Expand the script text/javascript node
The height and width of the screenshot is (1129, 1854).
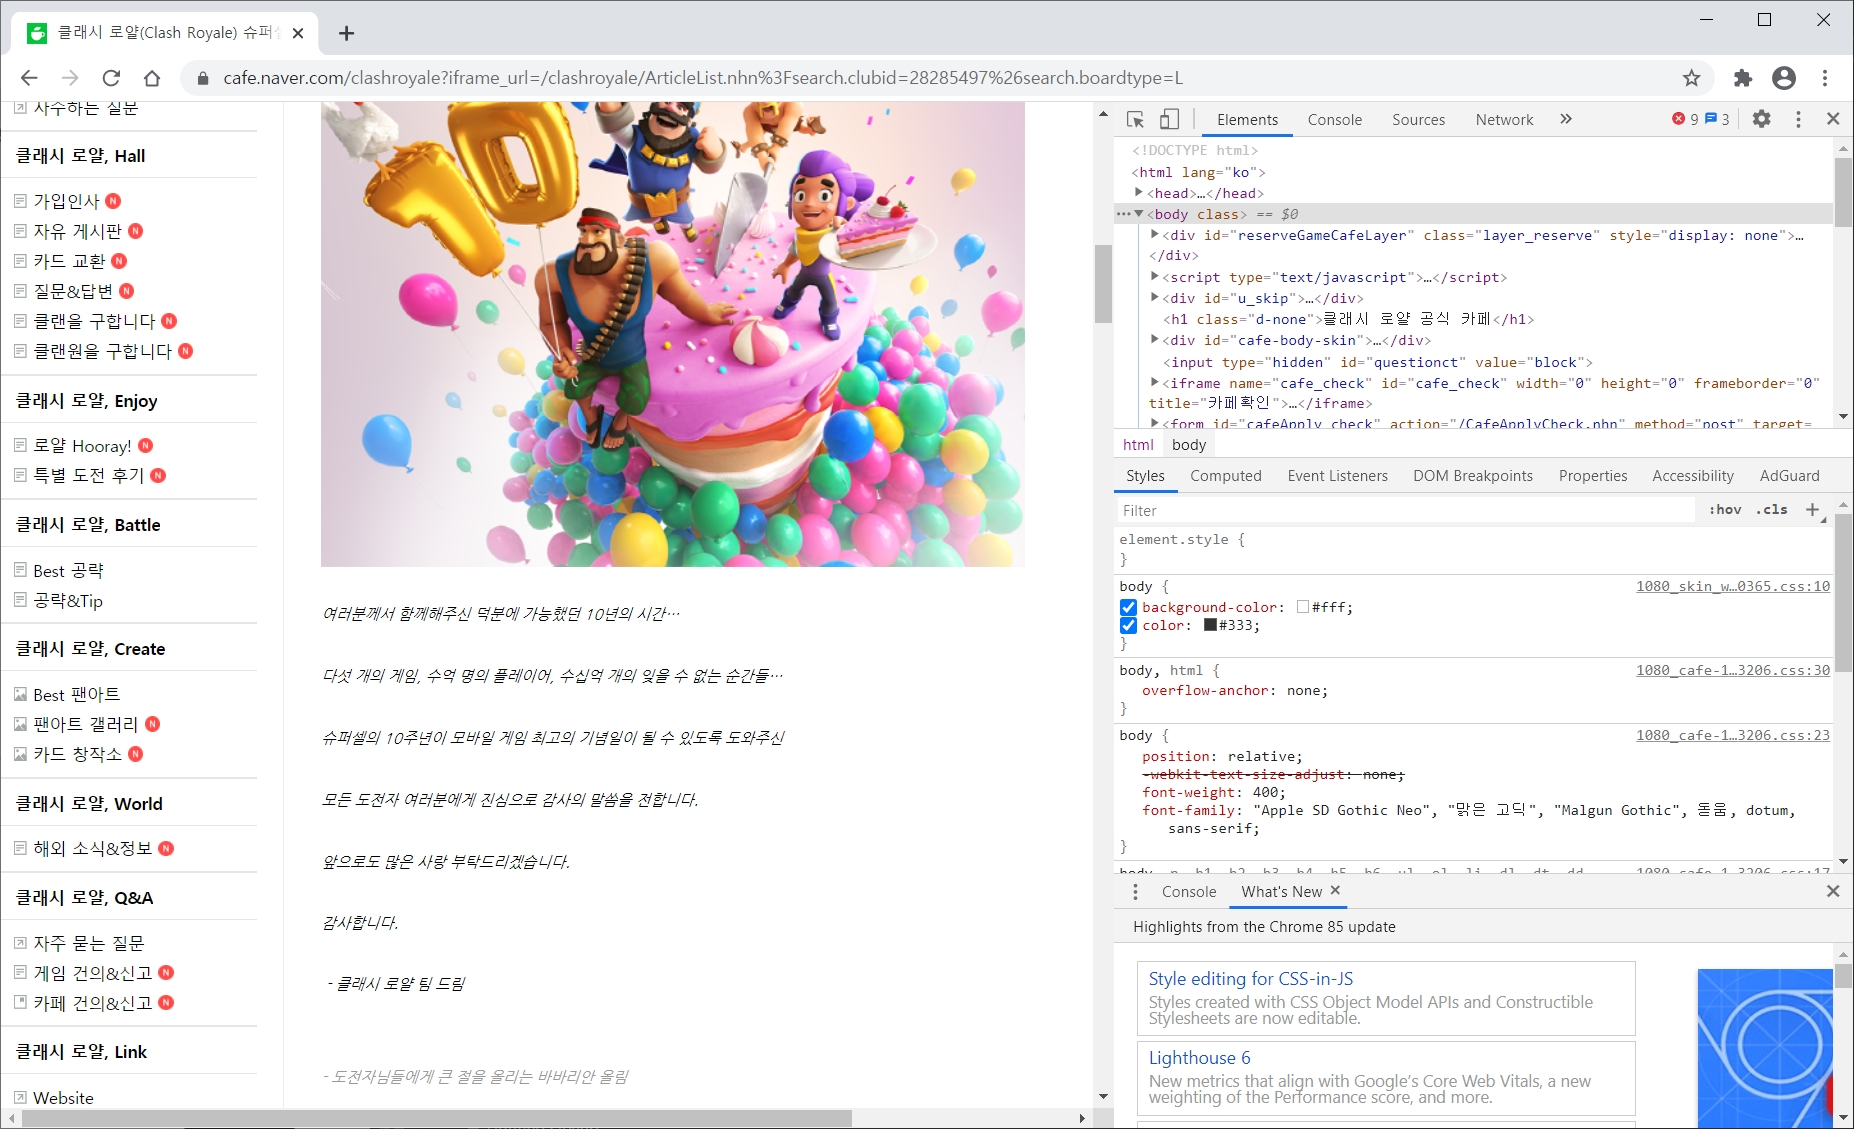[1154, 277]
